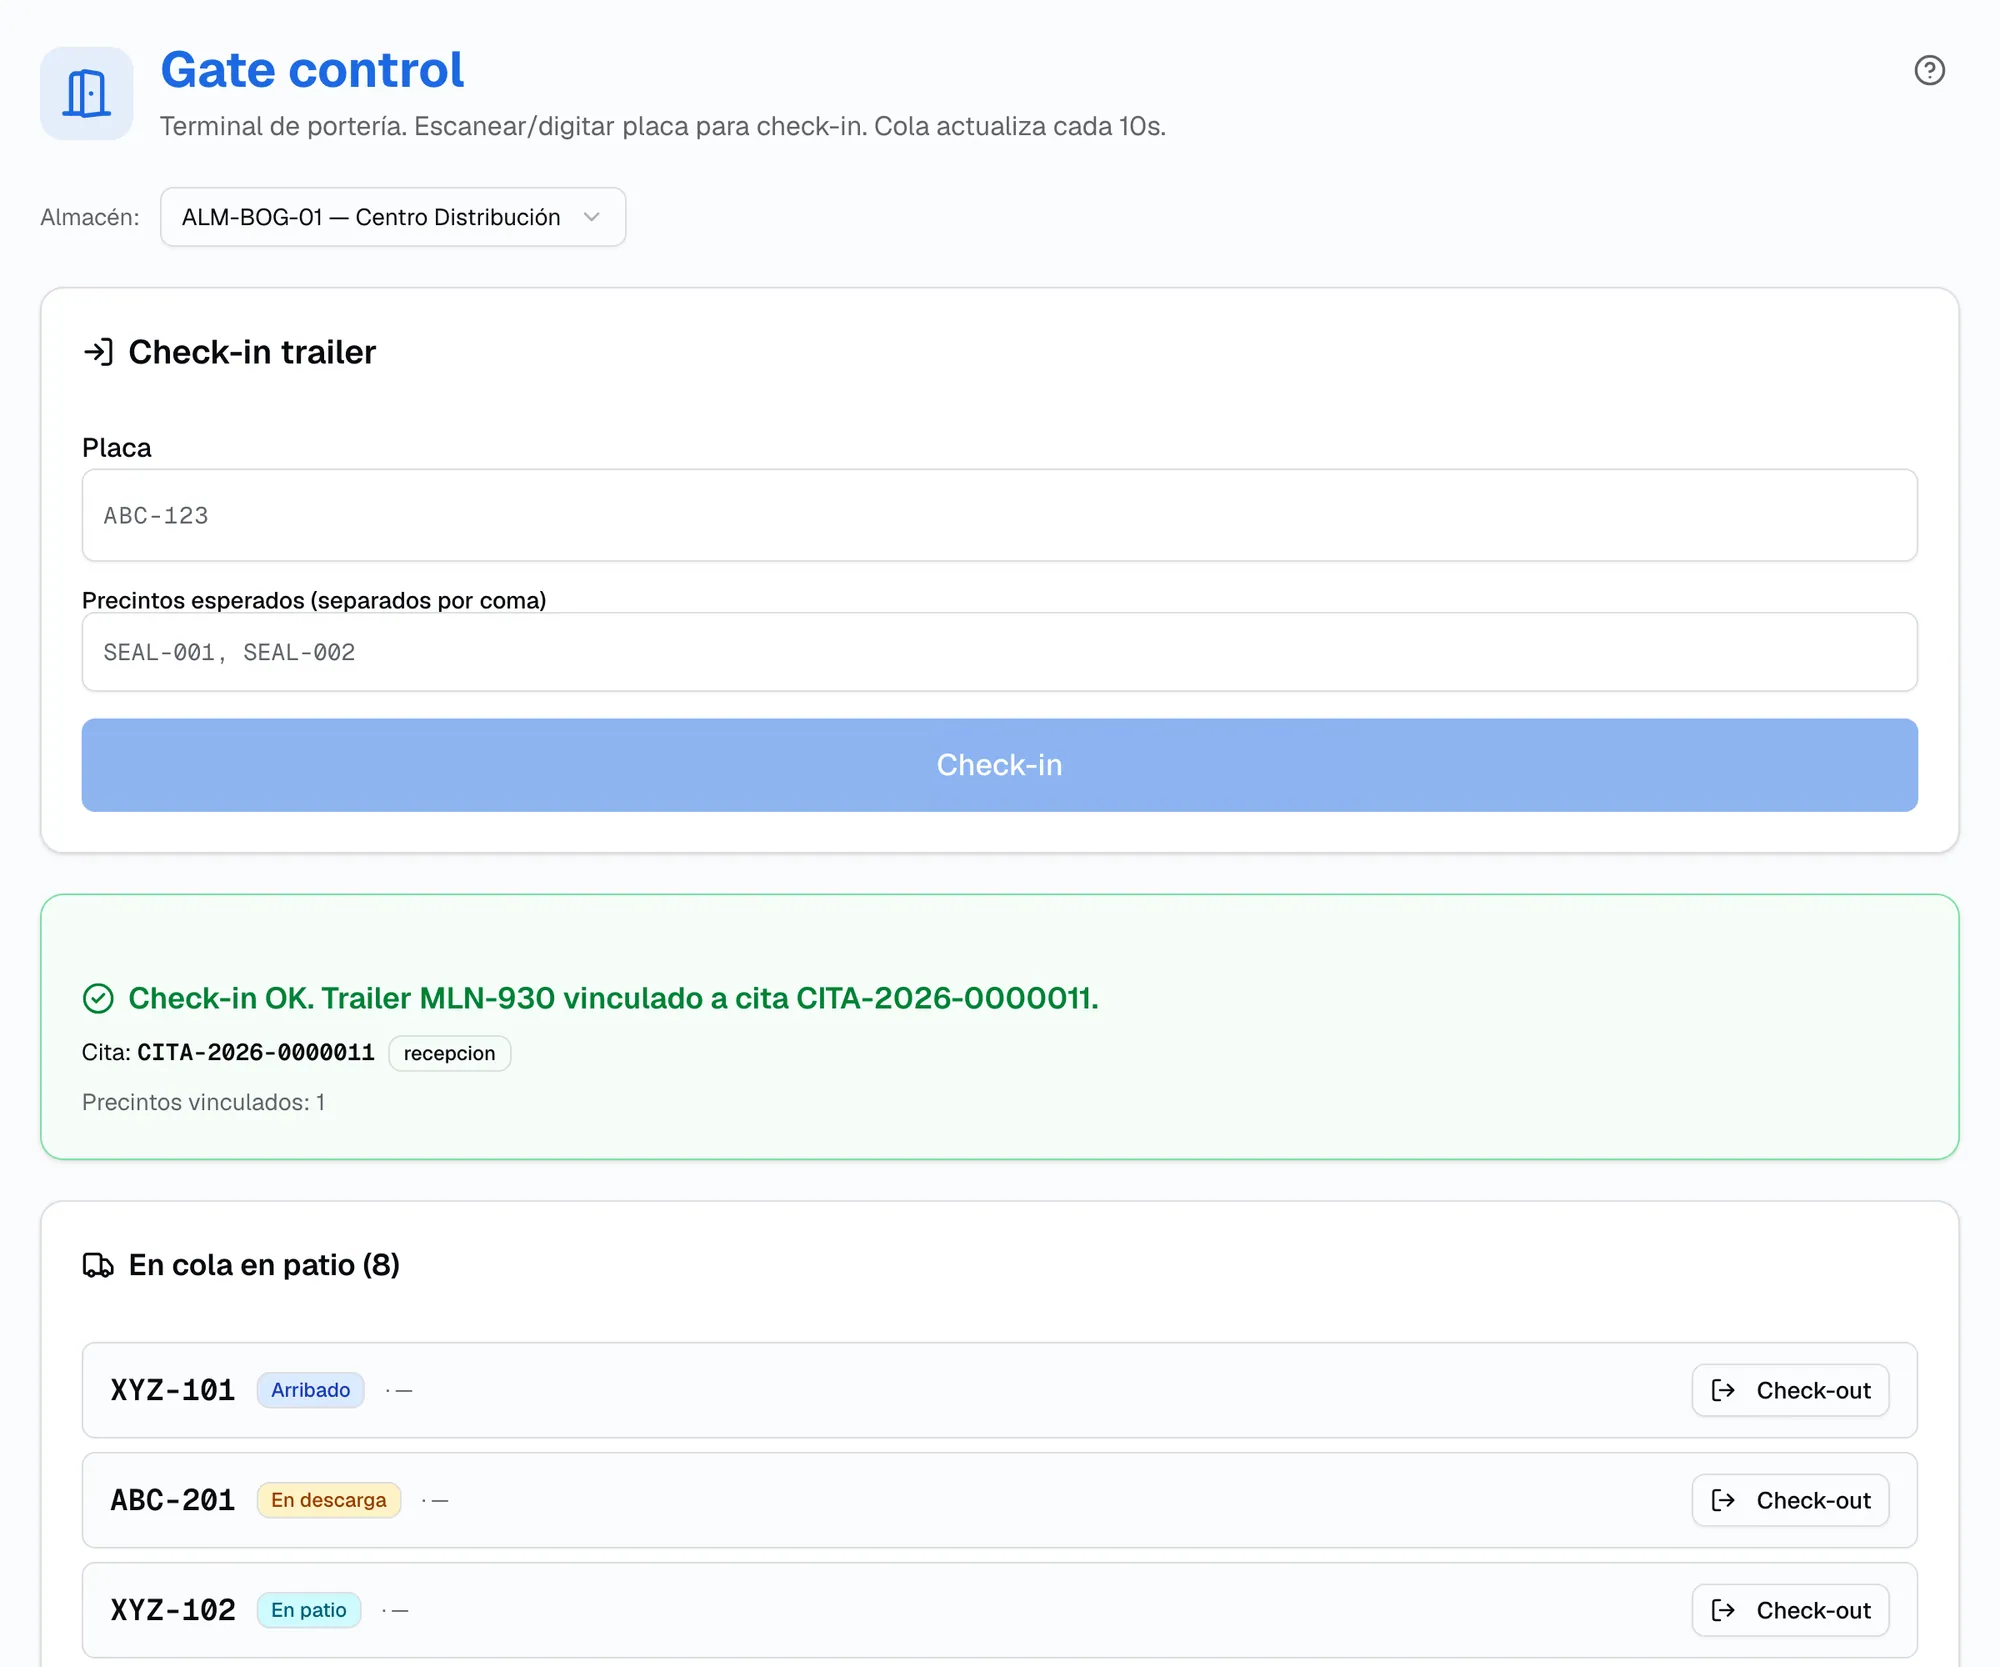The width and height of the screenshot is (2000, 1667).
Task: Click the help question mark icon
Action: pyautogui.click(x=1929, y=70)
